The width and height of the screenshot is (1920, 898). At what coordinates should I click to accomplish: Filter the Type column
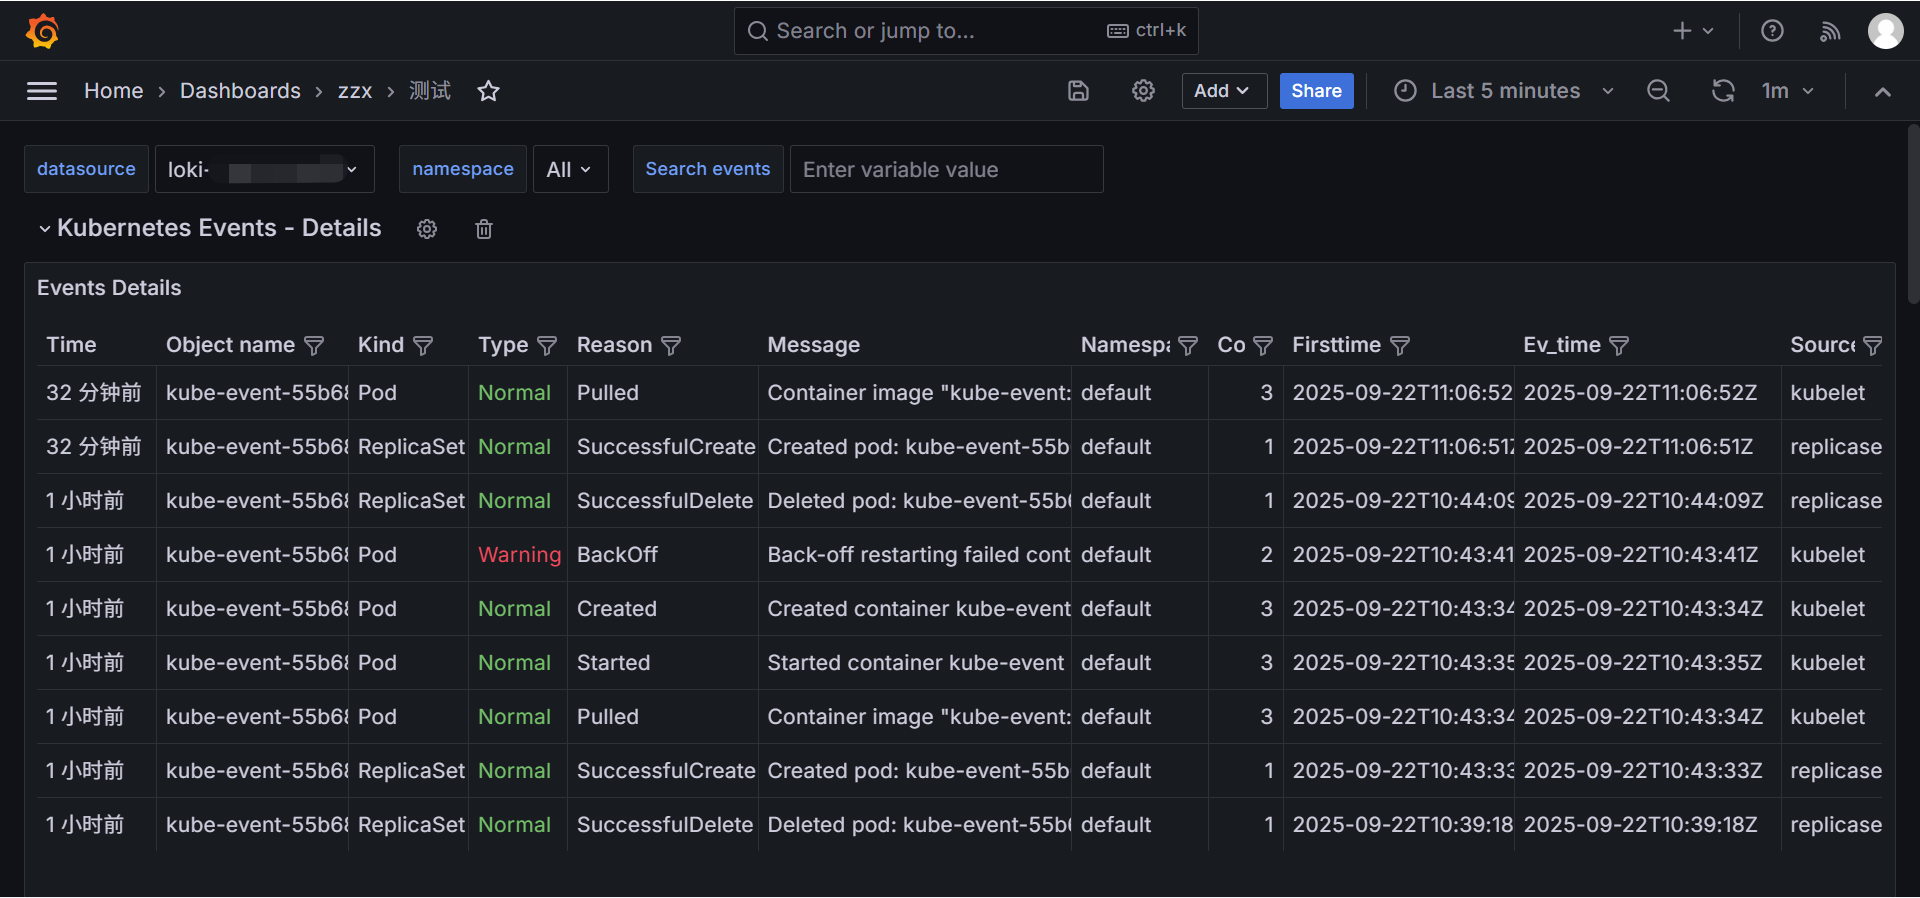pyautogui.click(x=547, y=346)
